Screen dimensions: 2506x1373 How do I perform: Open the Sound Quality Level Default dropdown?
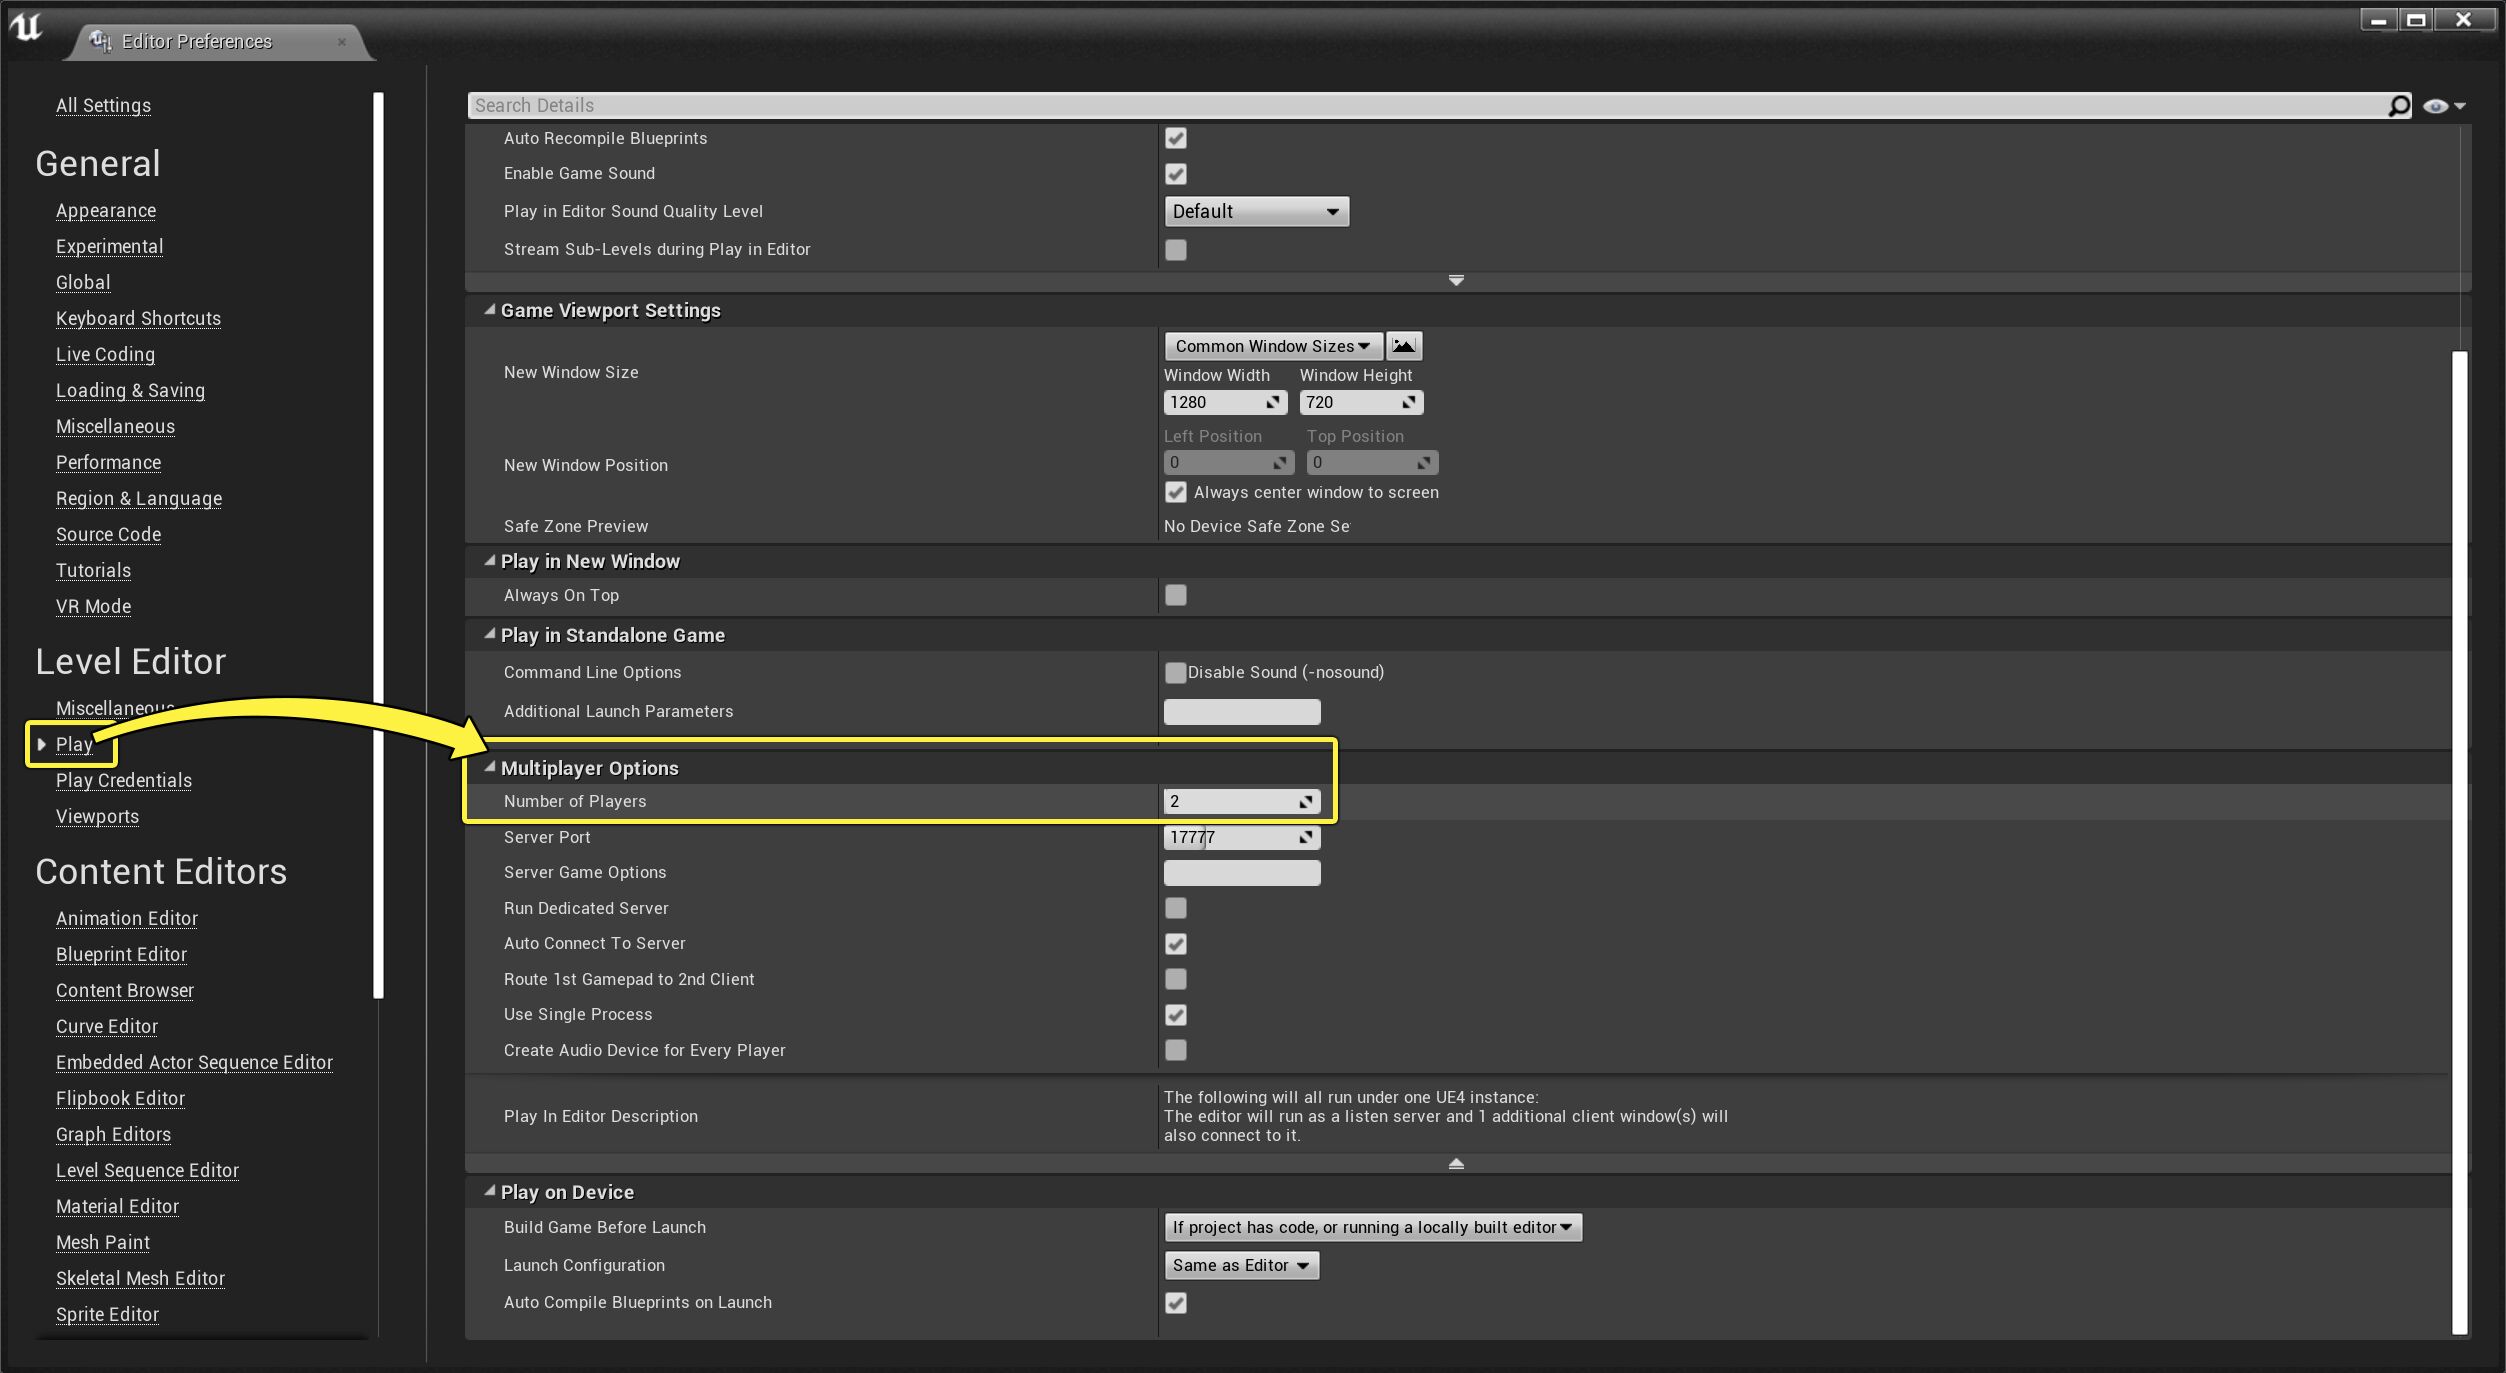(x=1256, y=212)
